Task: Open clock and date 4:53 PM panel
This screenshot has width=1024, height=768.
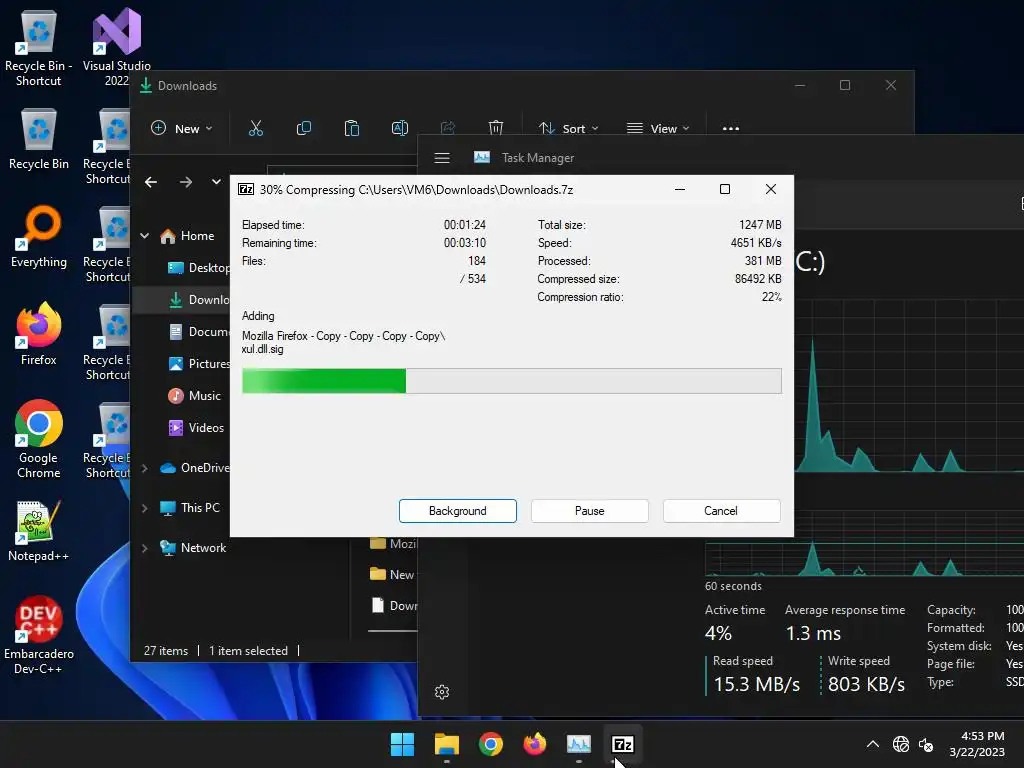Action: (977, 744)
